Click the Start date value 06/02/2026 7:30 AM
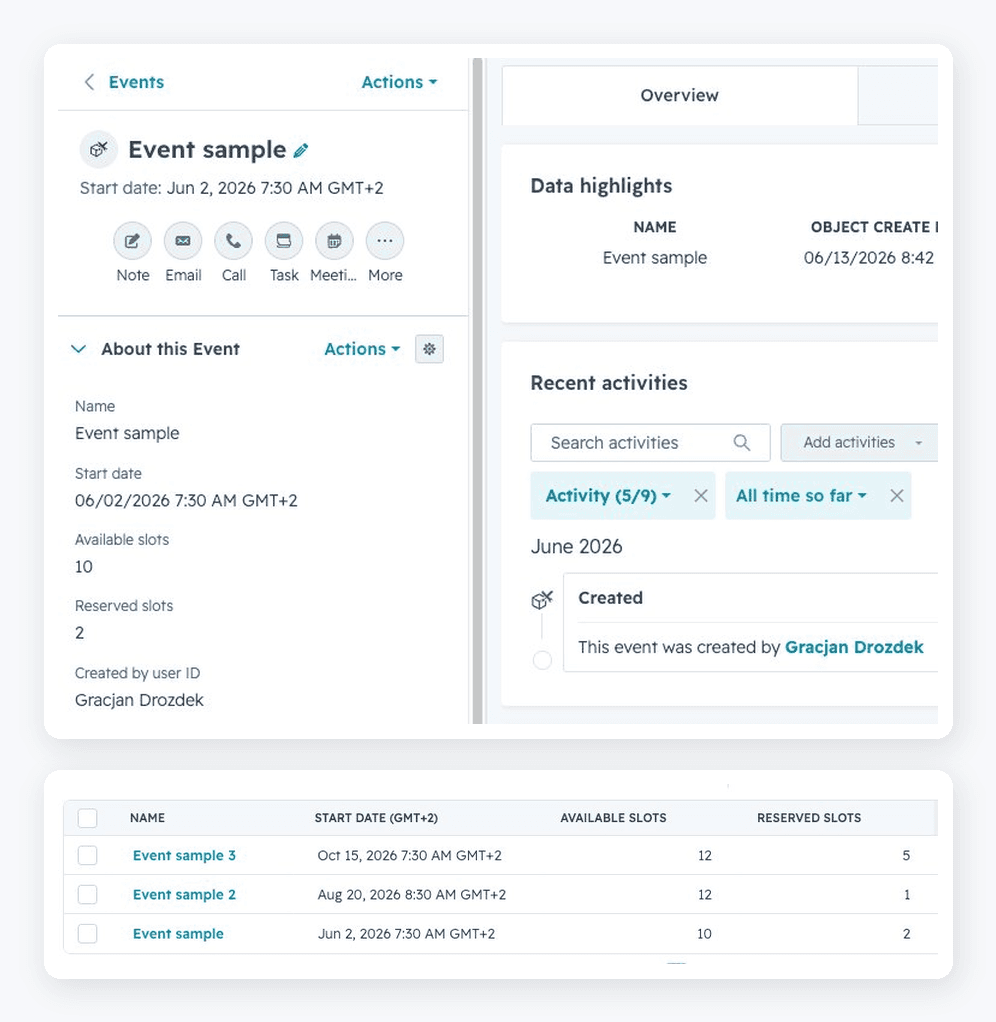 pos(186,501)
